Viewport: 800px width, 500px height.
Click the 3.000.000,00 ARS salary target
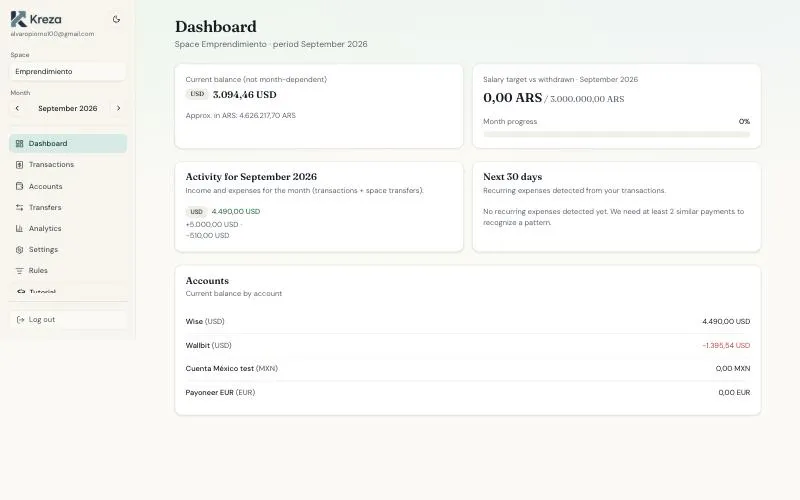(x=587, y=99)
